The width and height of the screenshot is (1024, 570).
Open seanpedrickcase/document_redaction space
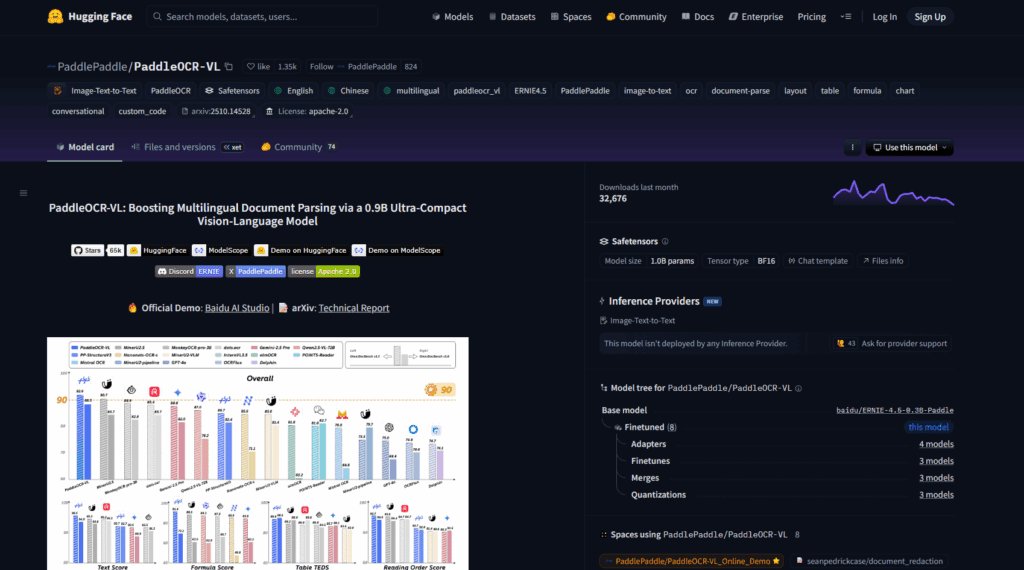[x=870, y=562]
